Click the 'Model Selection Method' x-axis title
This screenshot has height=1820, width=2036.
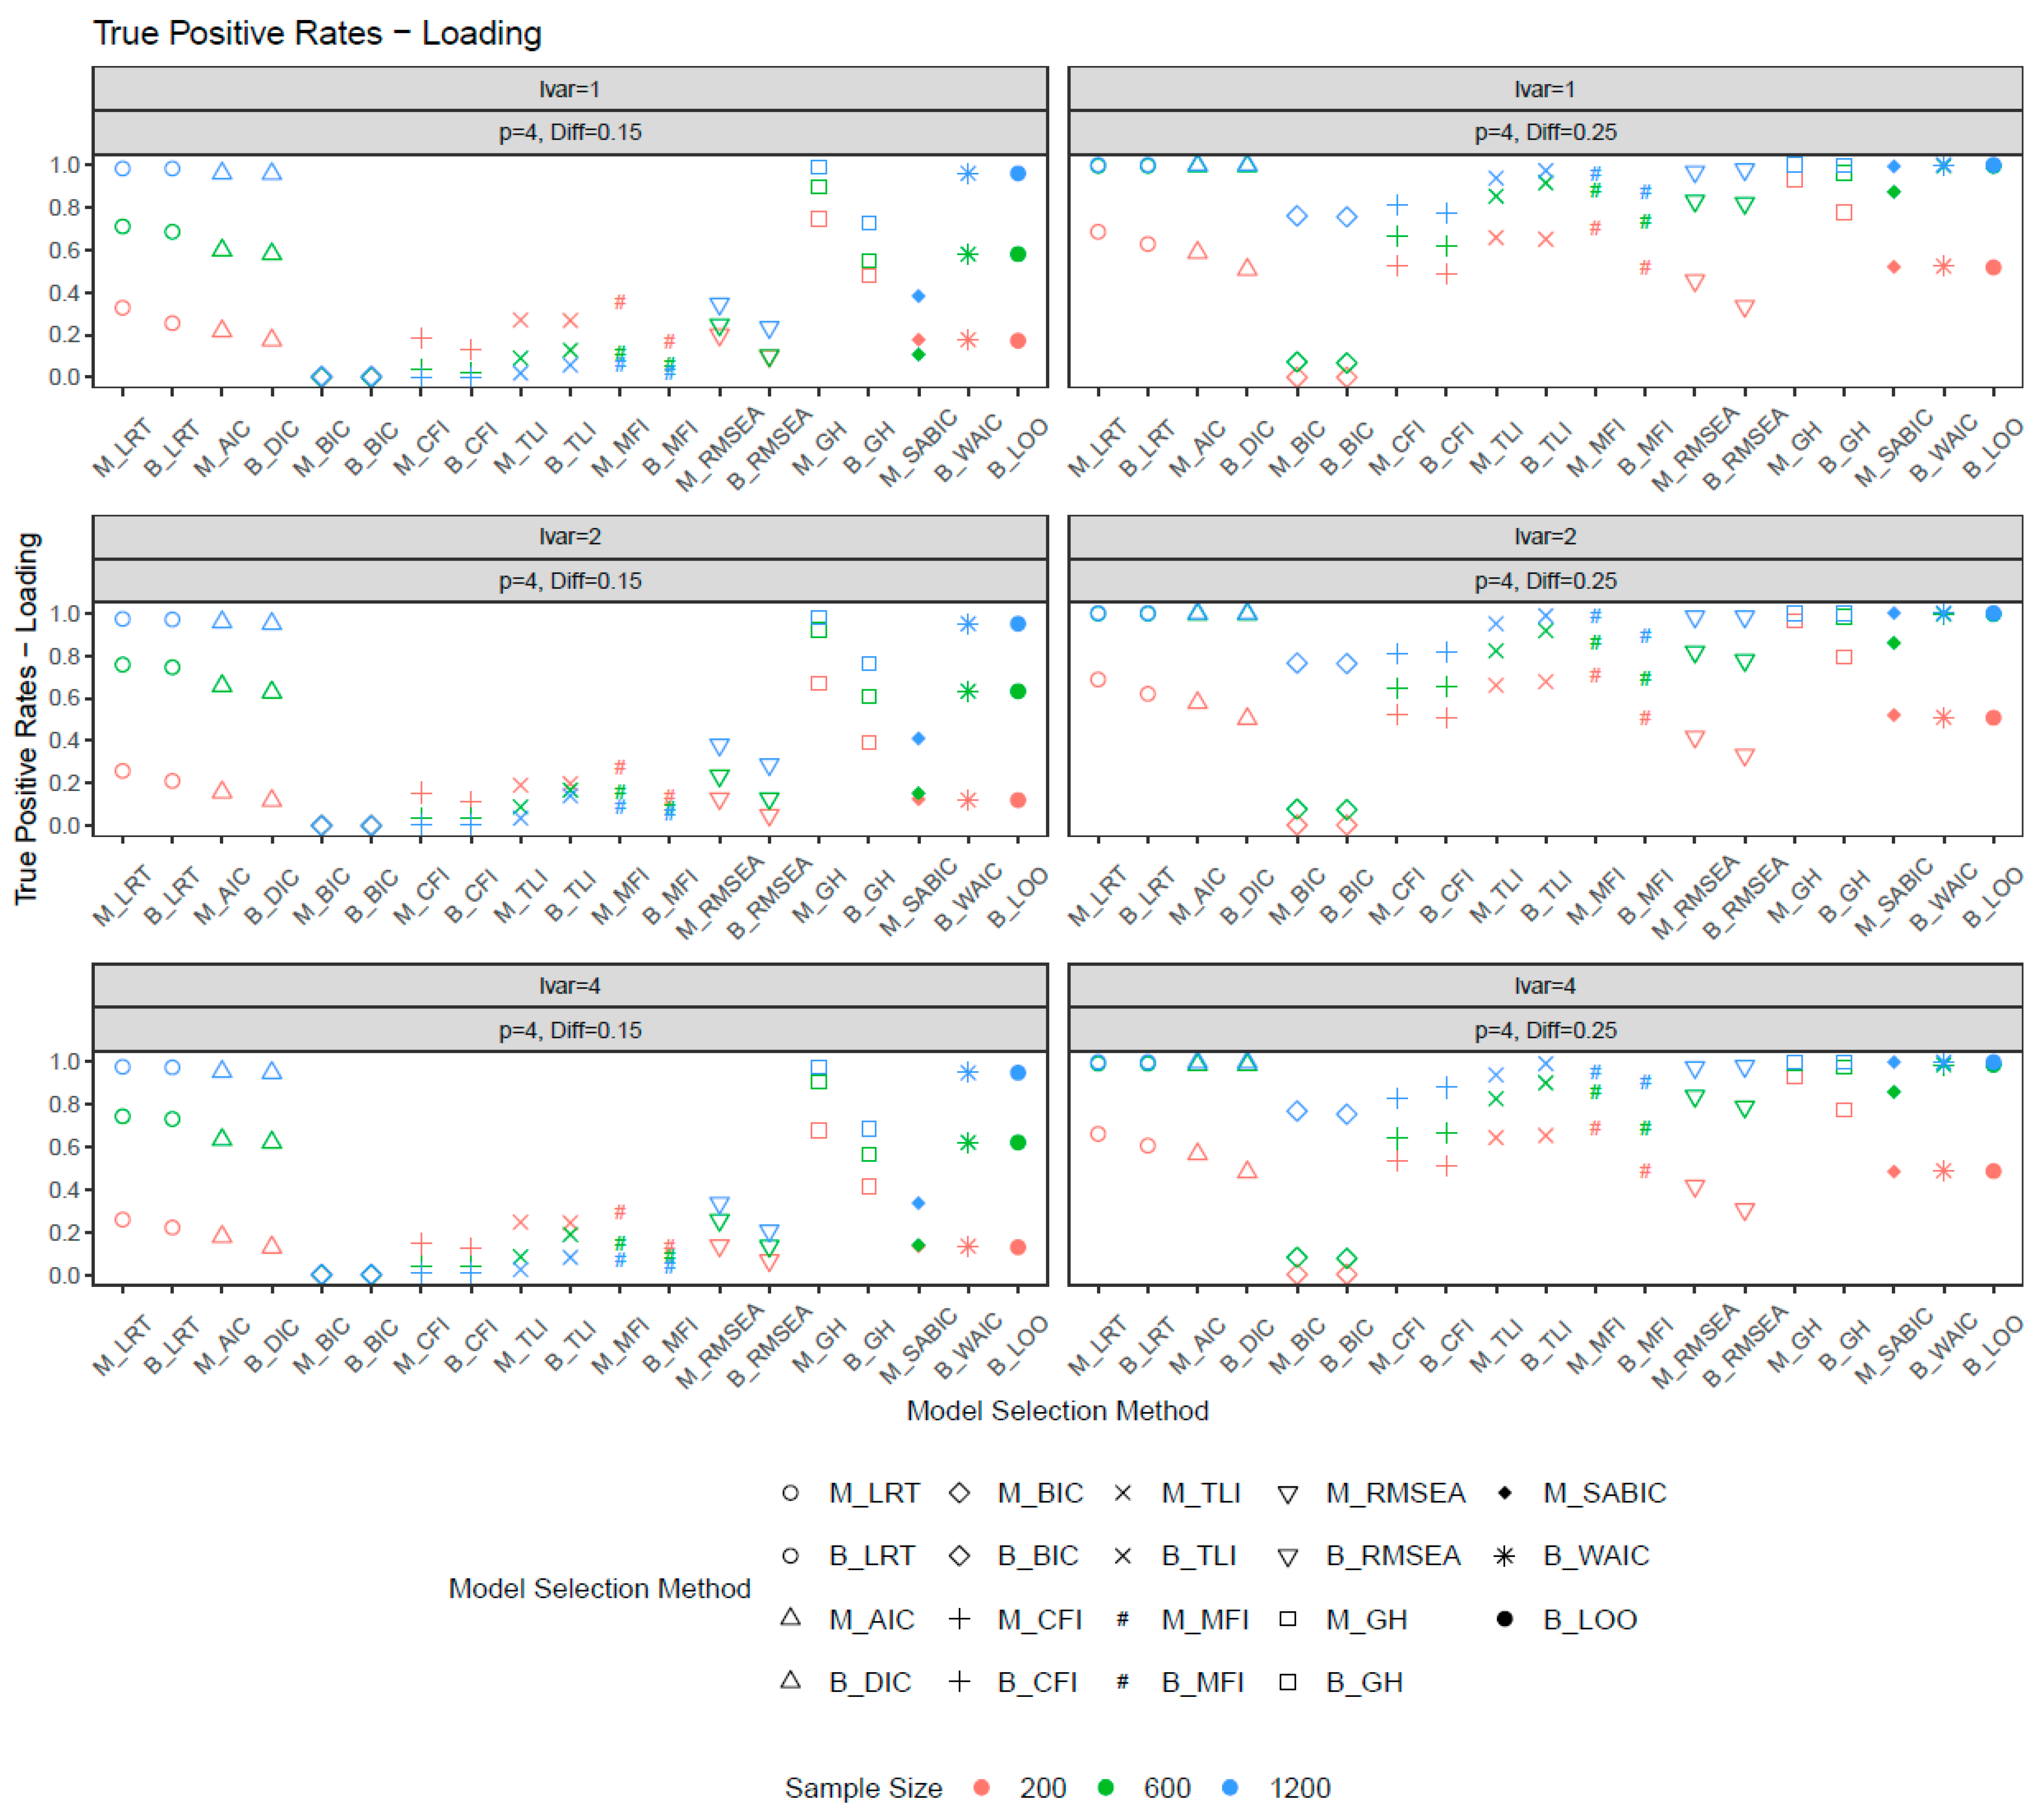coord(1057,1410)
